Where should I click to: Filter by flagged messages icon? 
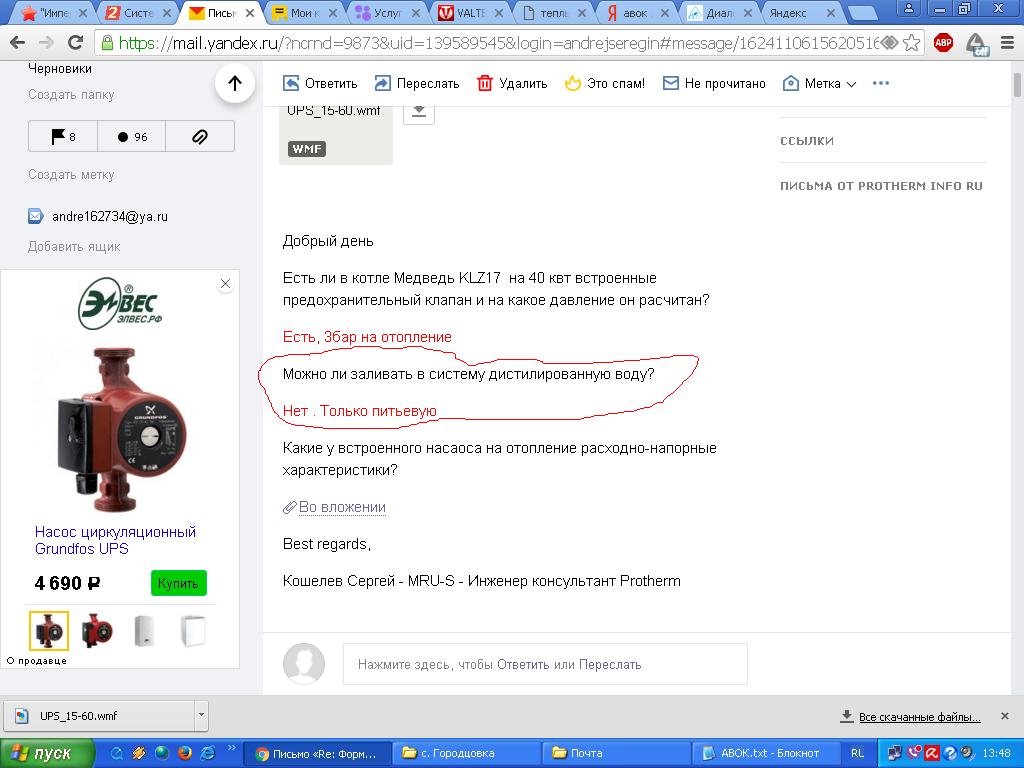coord(62,137)
